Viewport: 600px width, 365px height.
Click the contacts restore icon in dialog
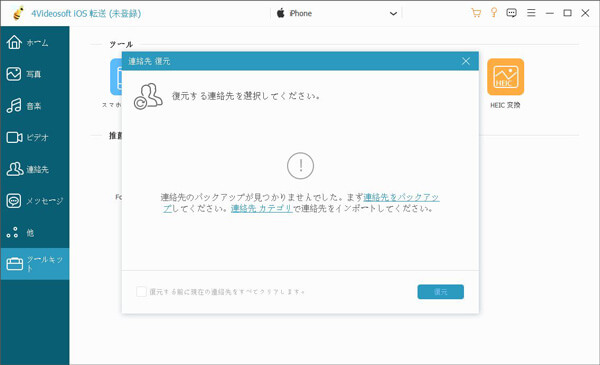point(148,96)
